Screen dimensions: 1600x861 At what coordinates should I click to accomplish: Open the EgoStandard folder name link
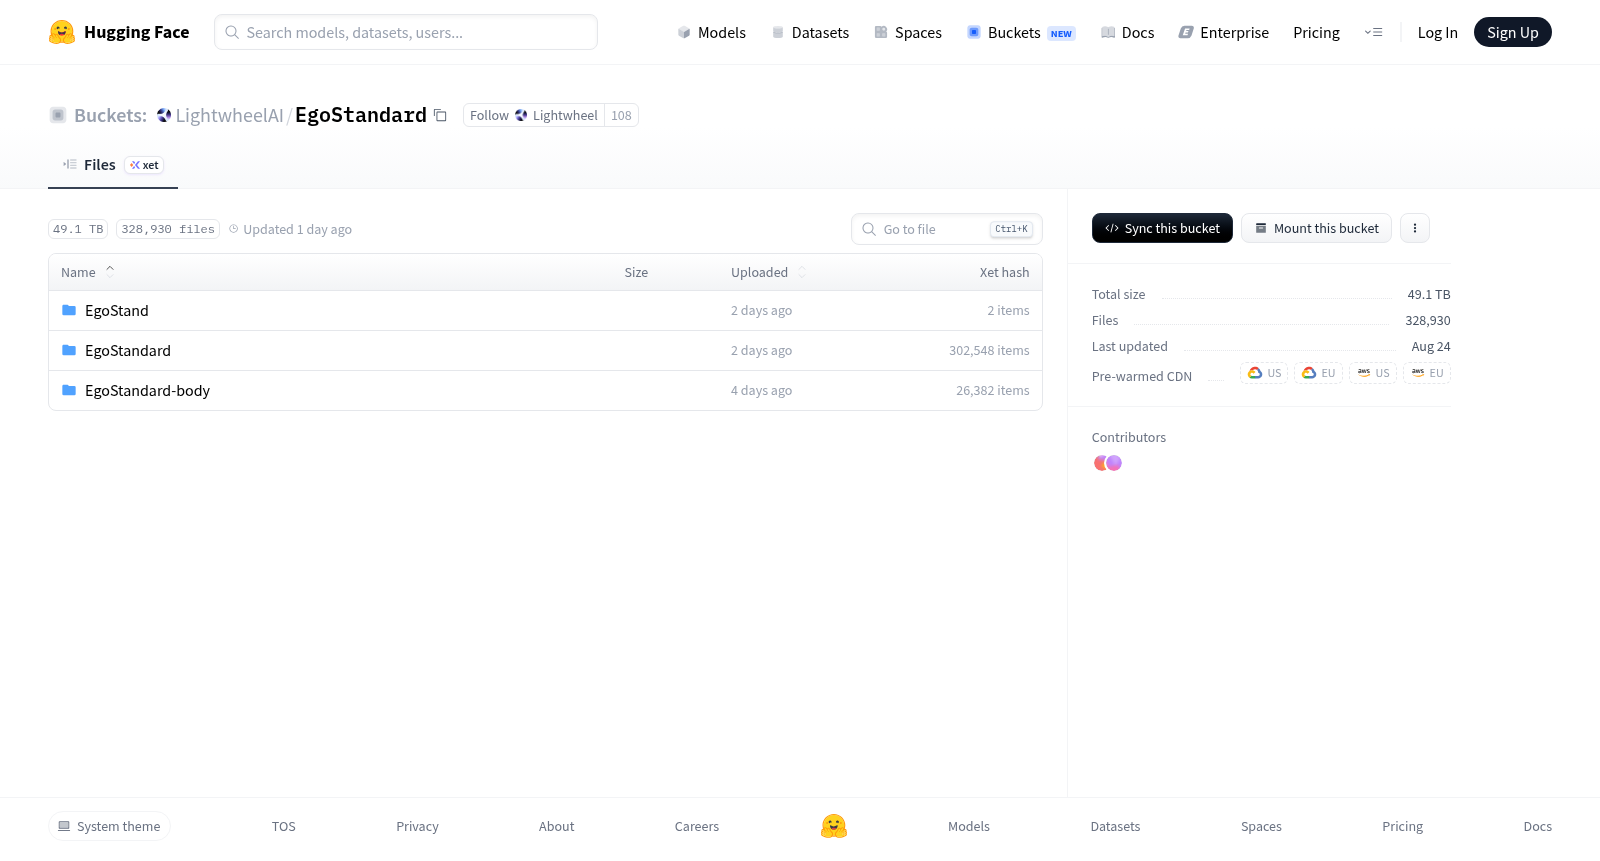pyautogui.click(x=128, y=350)
